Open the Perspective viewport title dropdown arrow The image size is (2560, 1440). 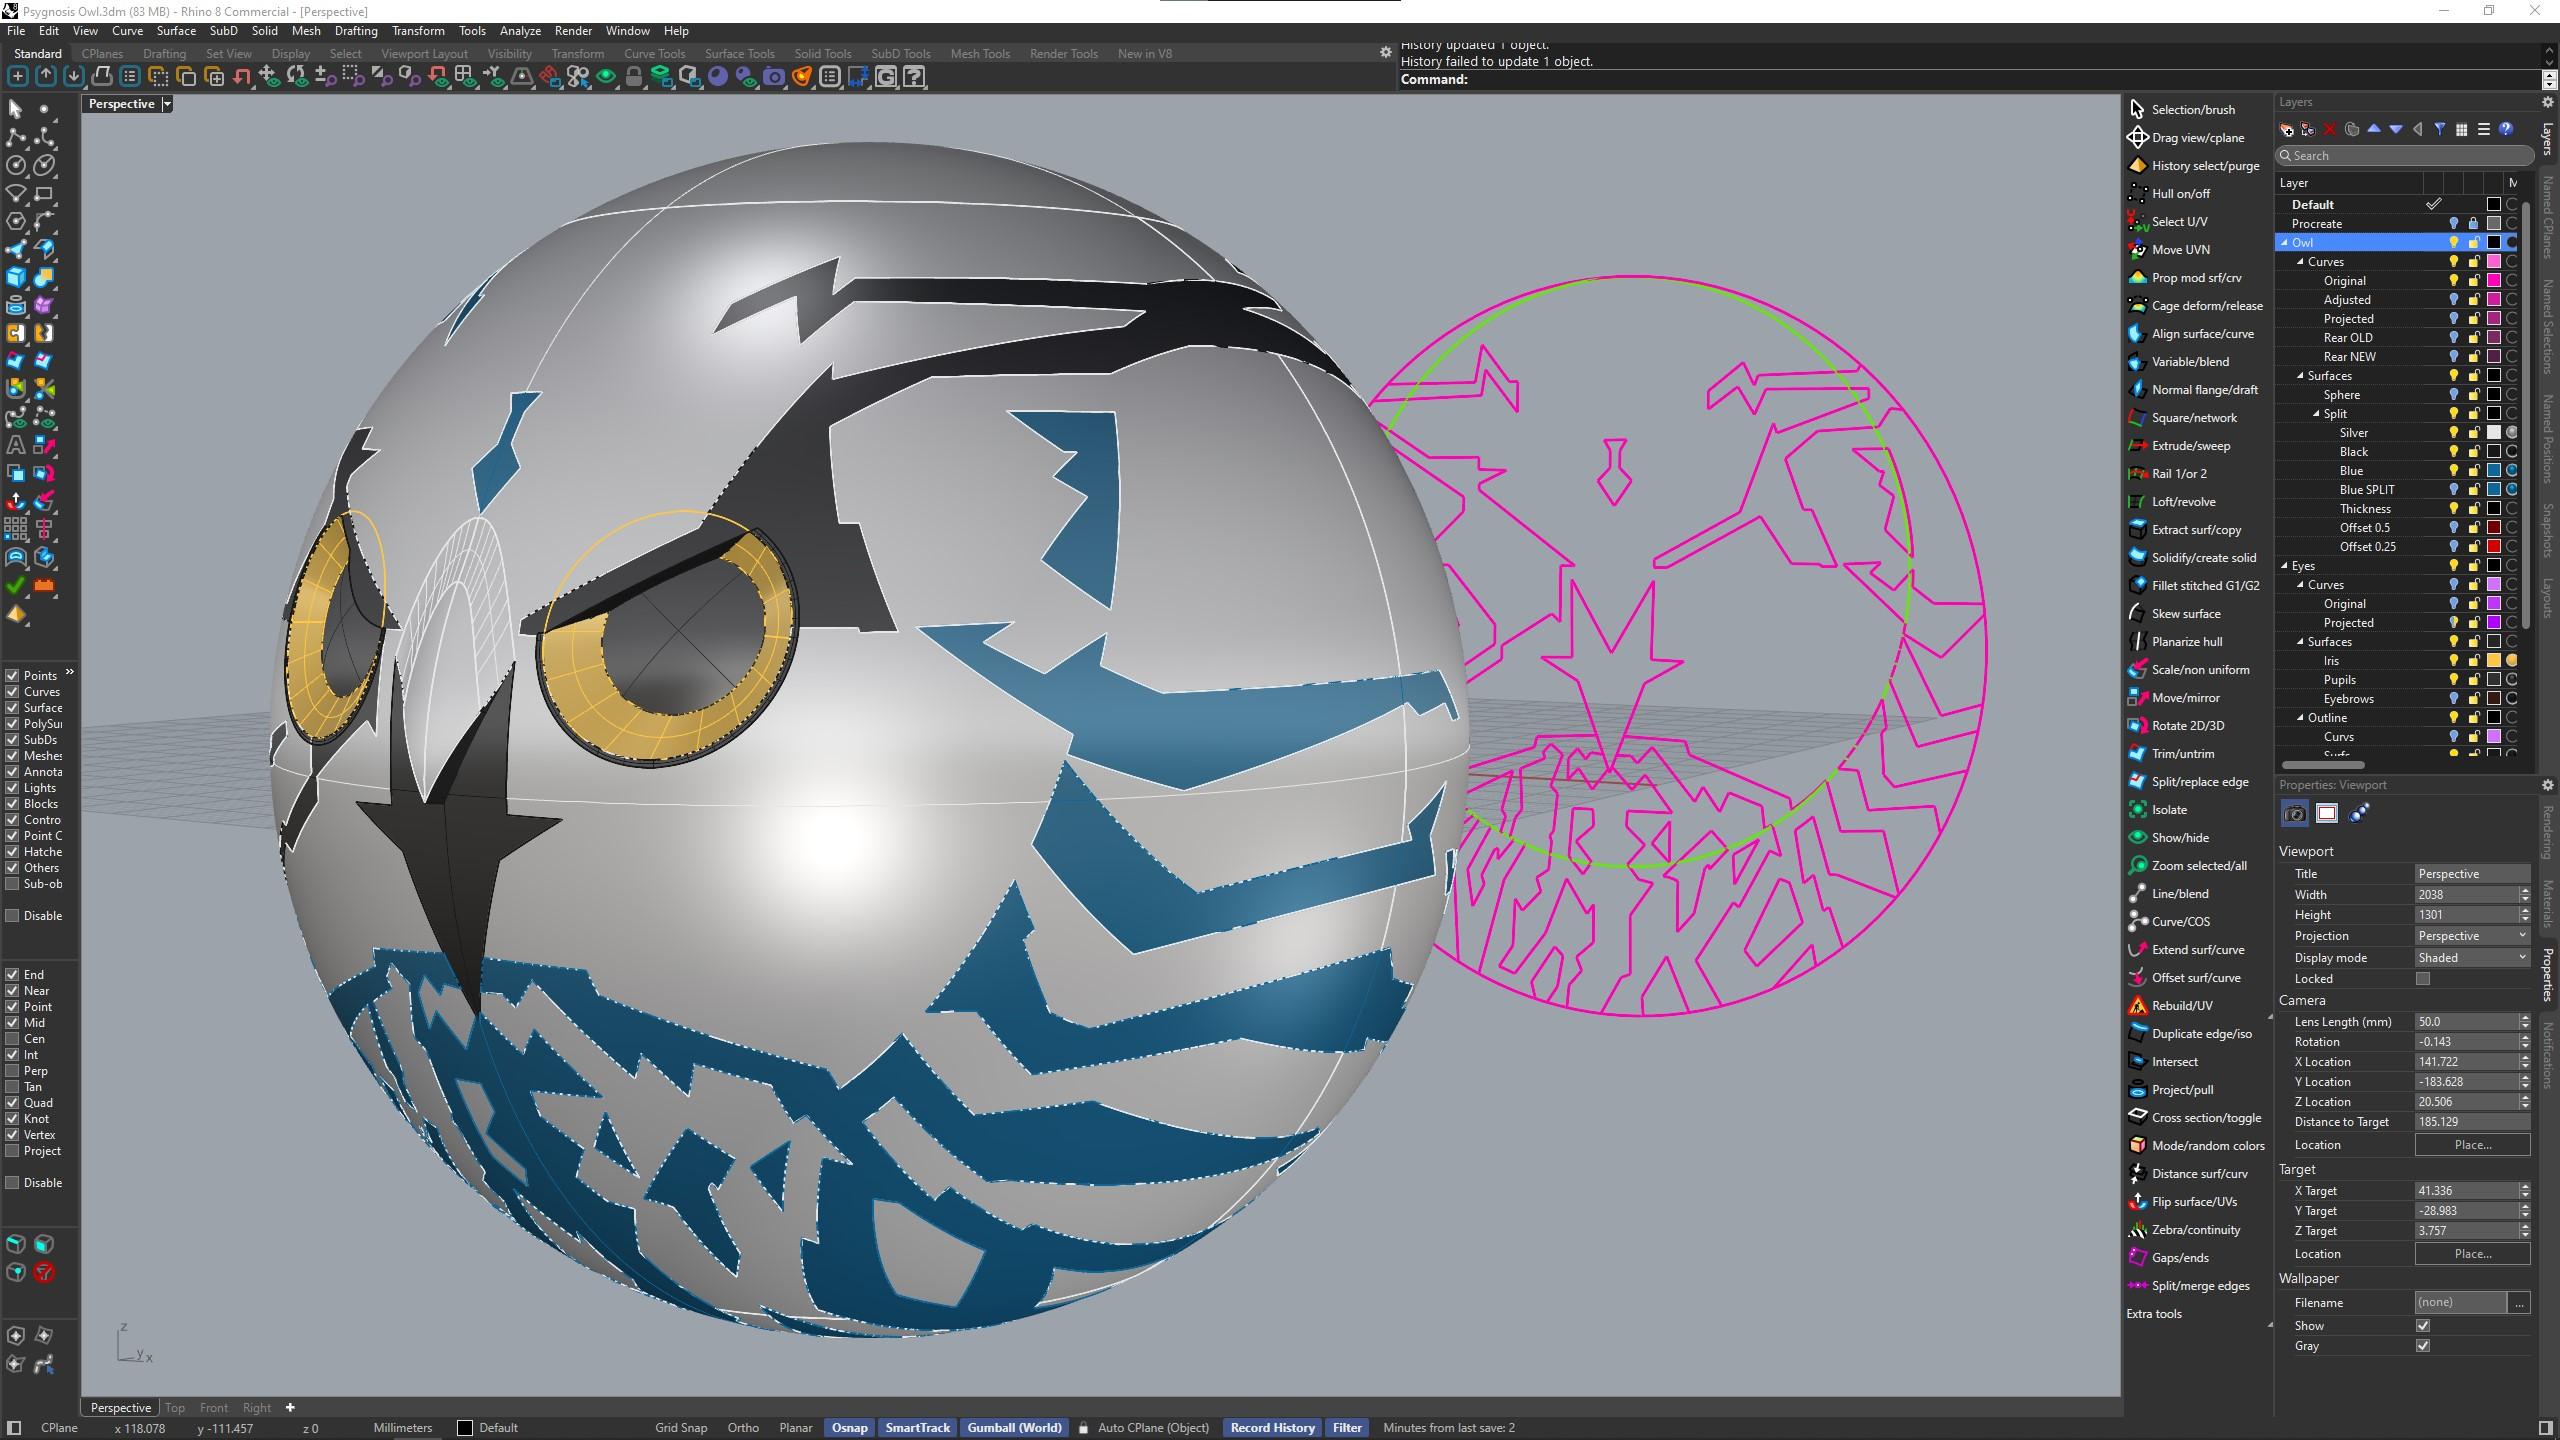pos(167,104)
